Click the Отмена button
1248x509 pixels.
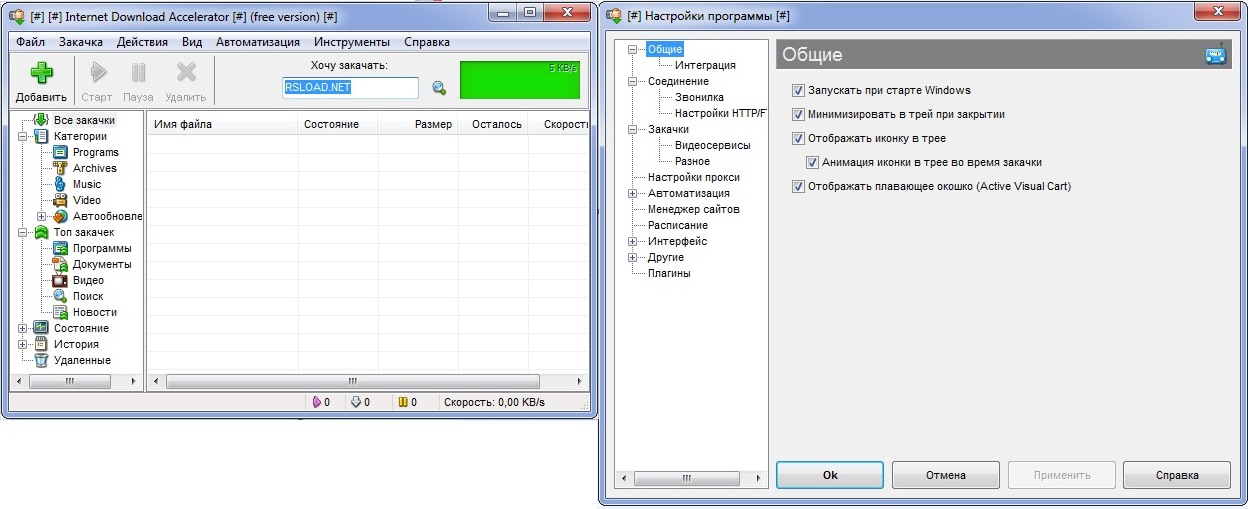point(945,475)
